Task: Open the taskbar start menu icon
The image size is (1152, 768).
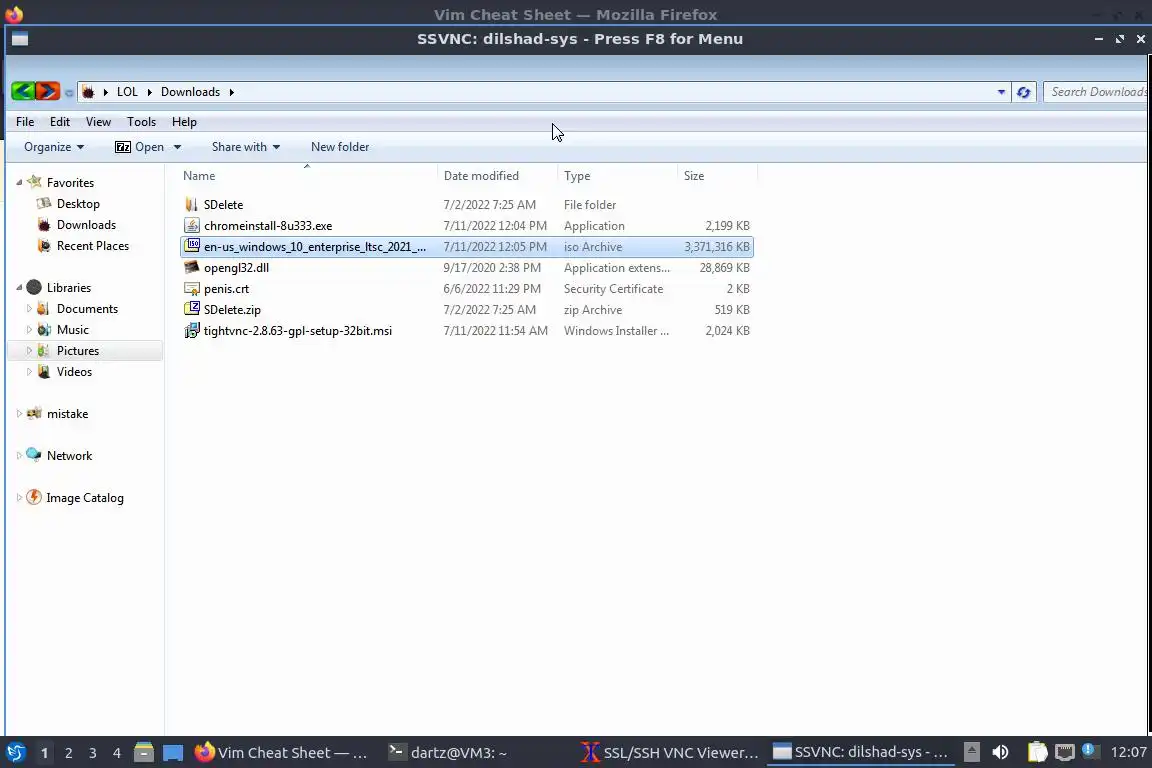Action: click(x=15, y=753)
